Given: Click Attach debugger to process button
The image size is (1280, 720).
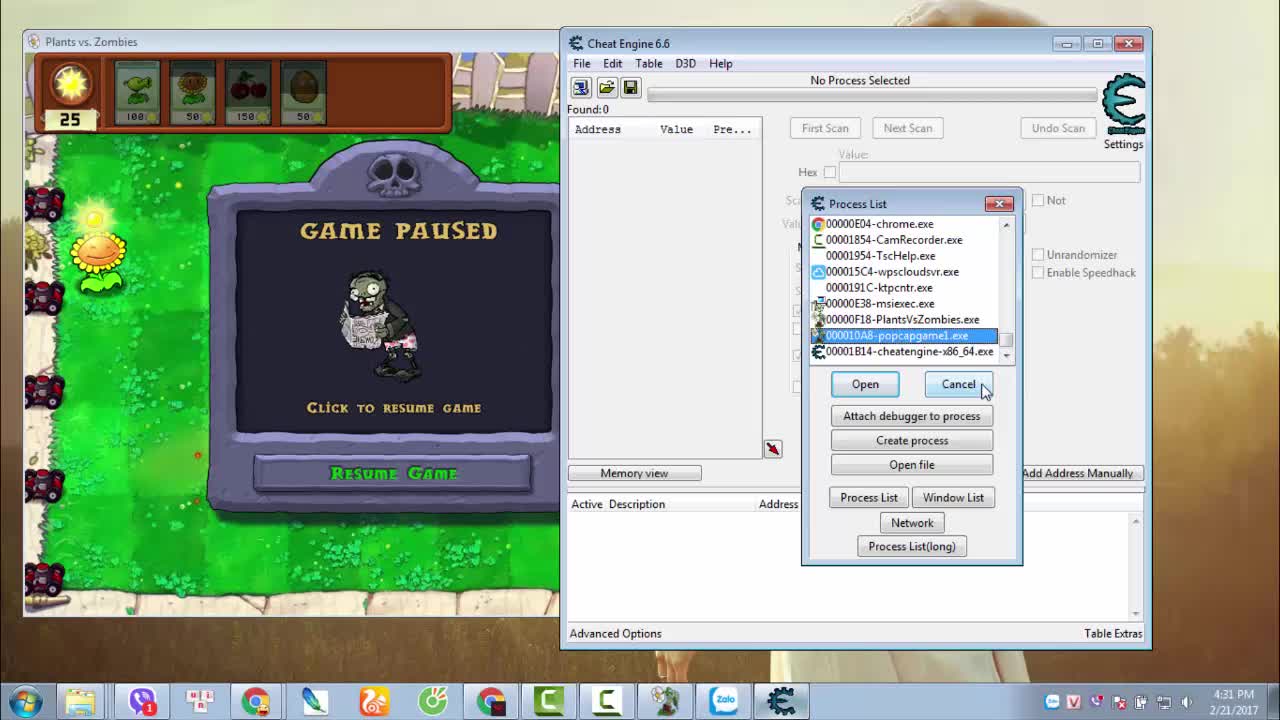Looking at the screenshot, I should pos(912,416).
